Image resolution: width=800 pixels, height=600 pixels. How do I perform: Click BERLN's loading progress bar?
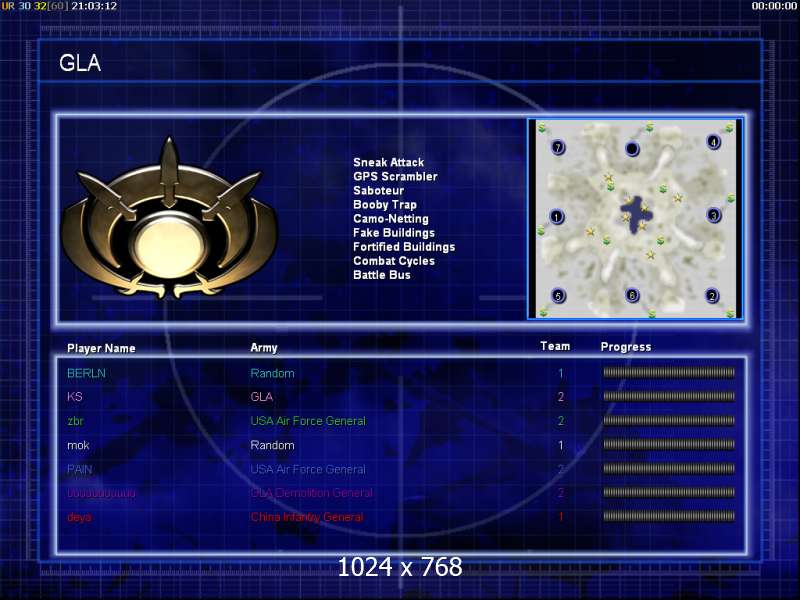tap(669, 372)
